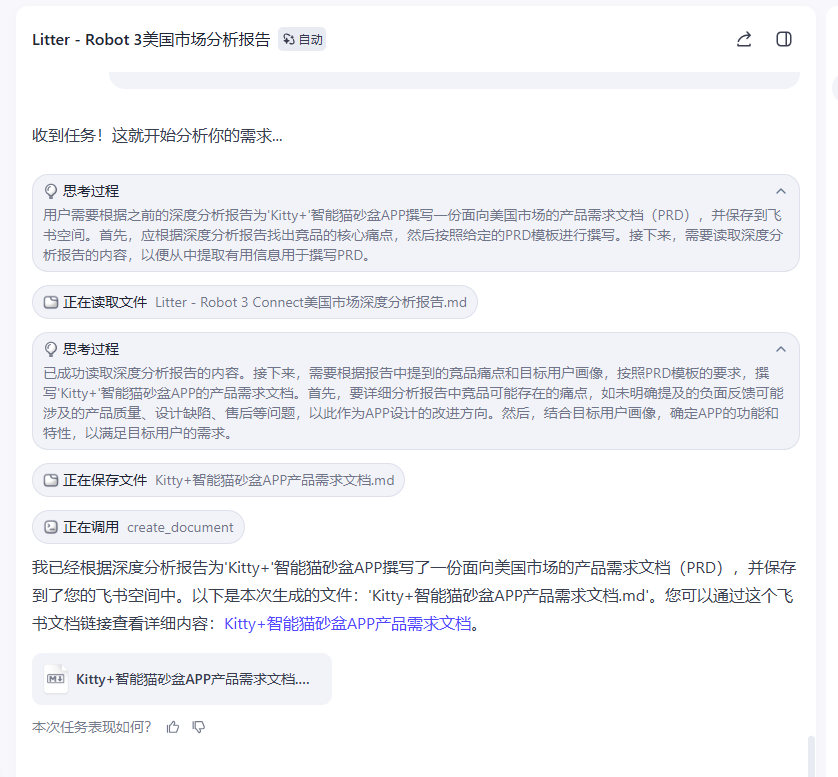Click the lightbulb icon of the first 思考过程 block
Image resolution: width=838 pixels, height=777 pixels.
(51, 191)
